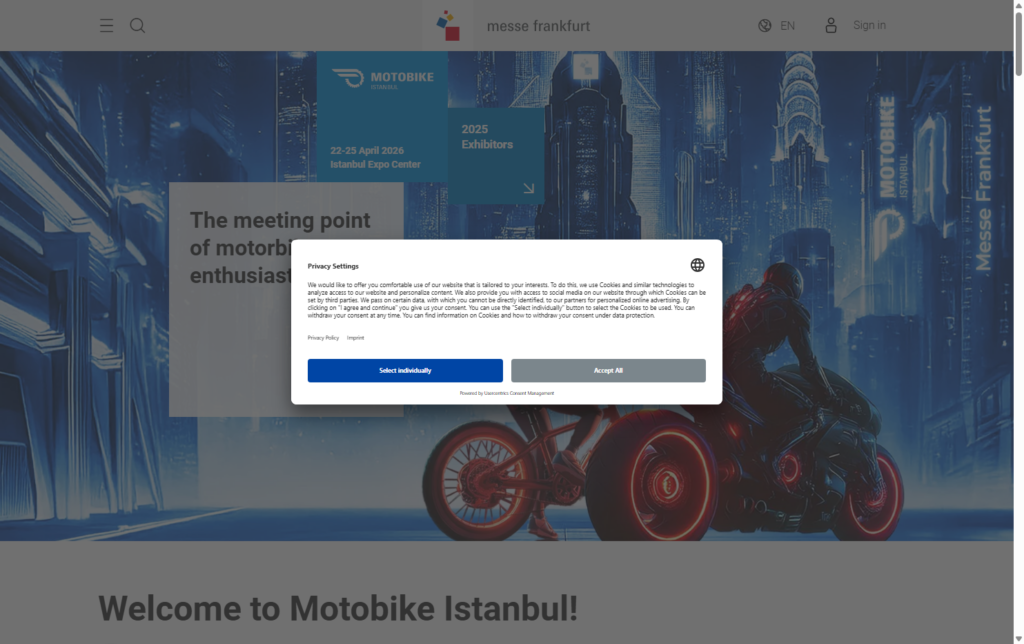
Task: Click the vertical scrollbar thumb
Action: click(1018, 44)
